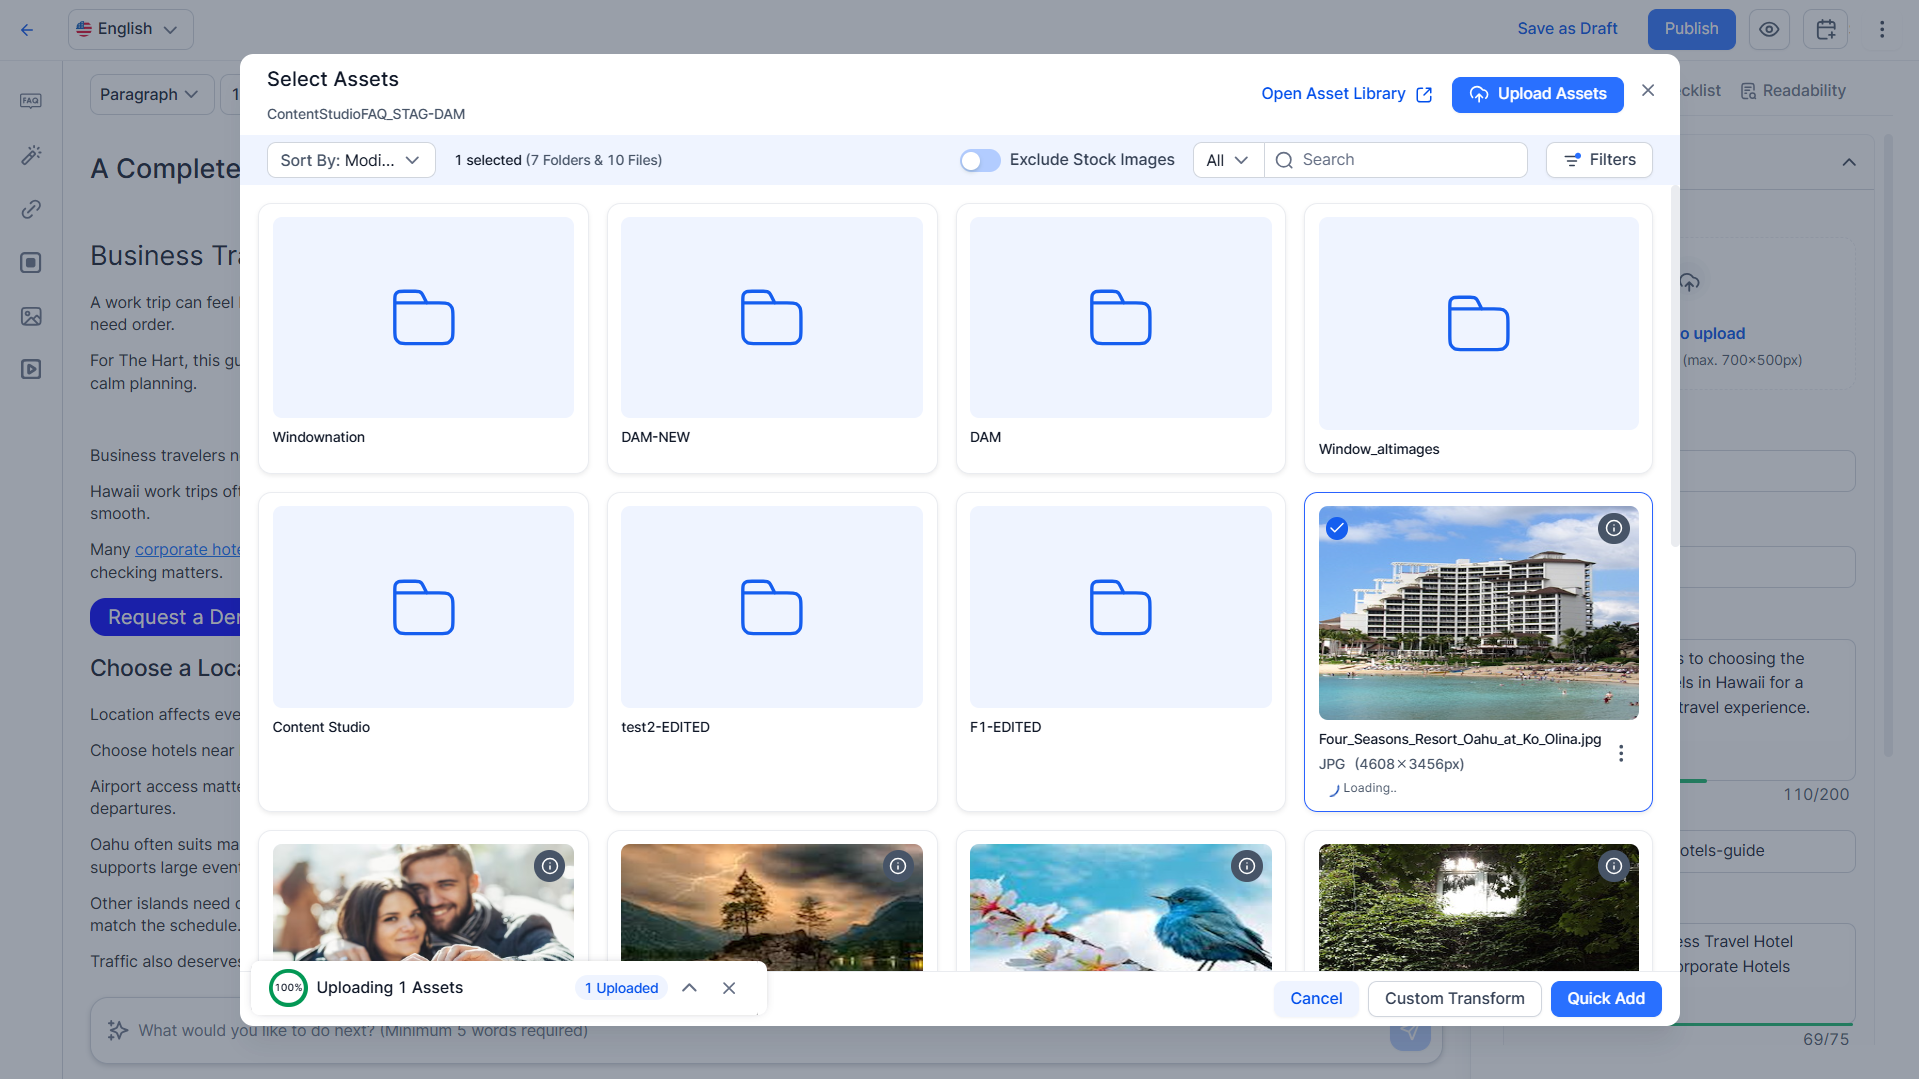
Task: Open the schedule calendar icon
Action: (x=1825, y=29)
